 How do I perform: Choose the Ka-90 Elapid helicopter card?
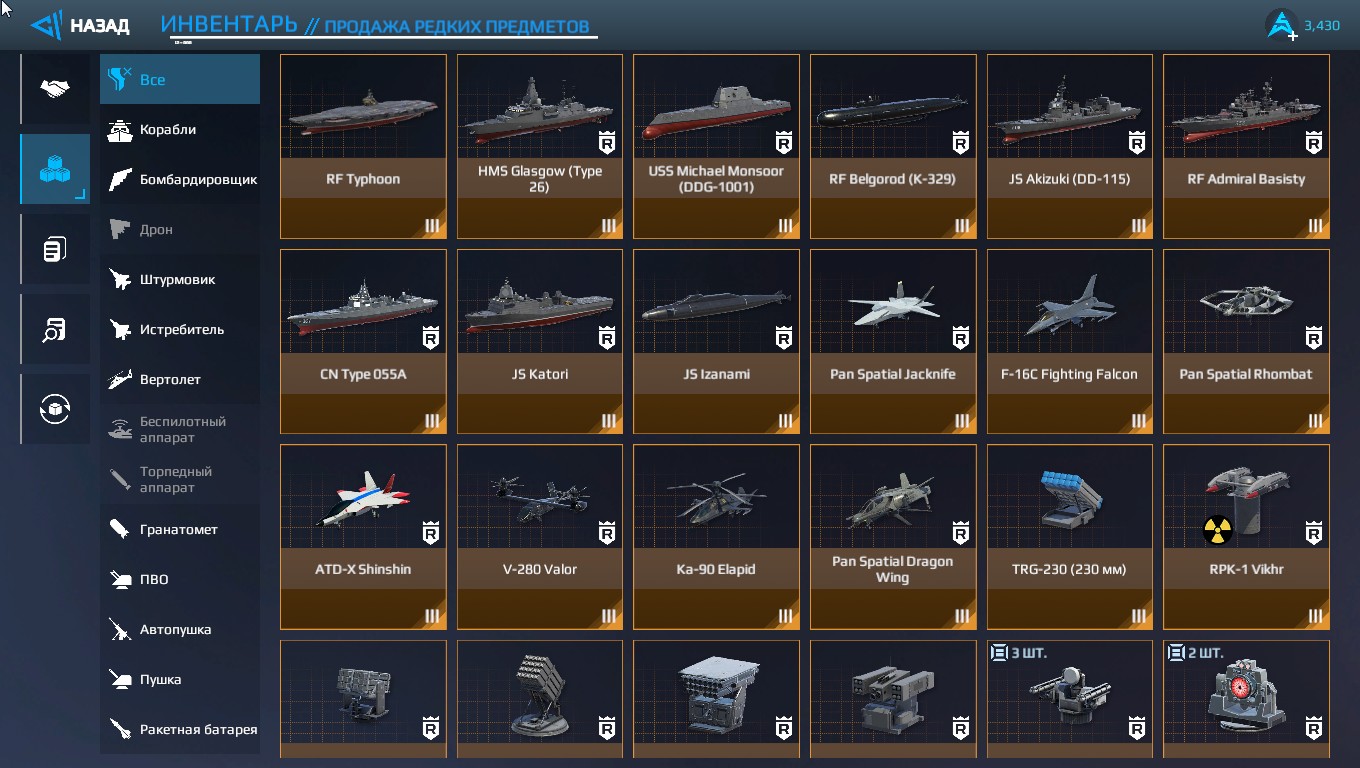[x=716, y=536]
